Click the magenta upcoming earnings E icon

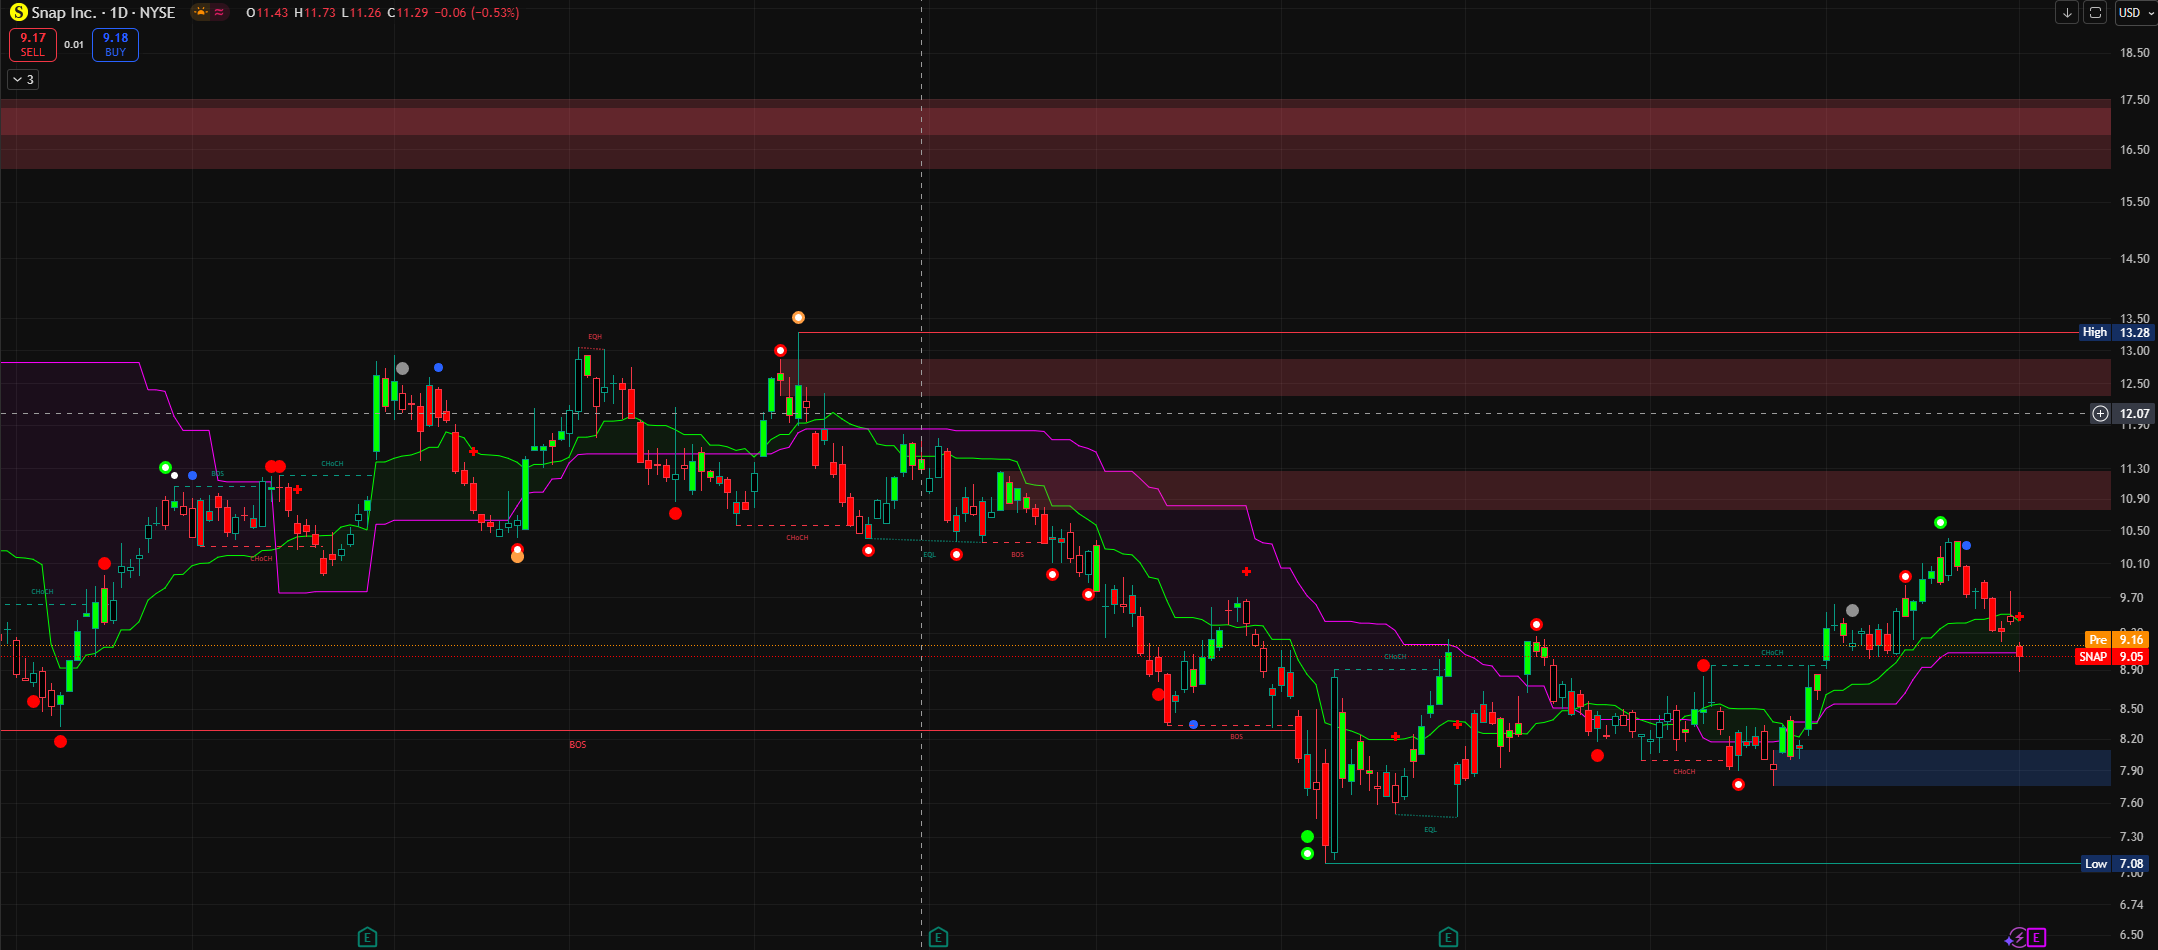click(x=2037, y=937)
